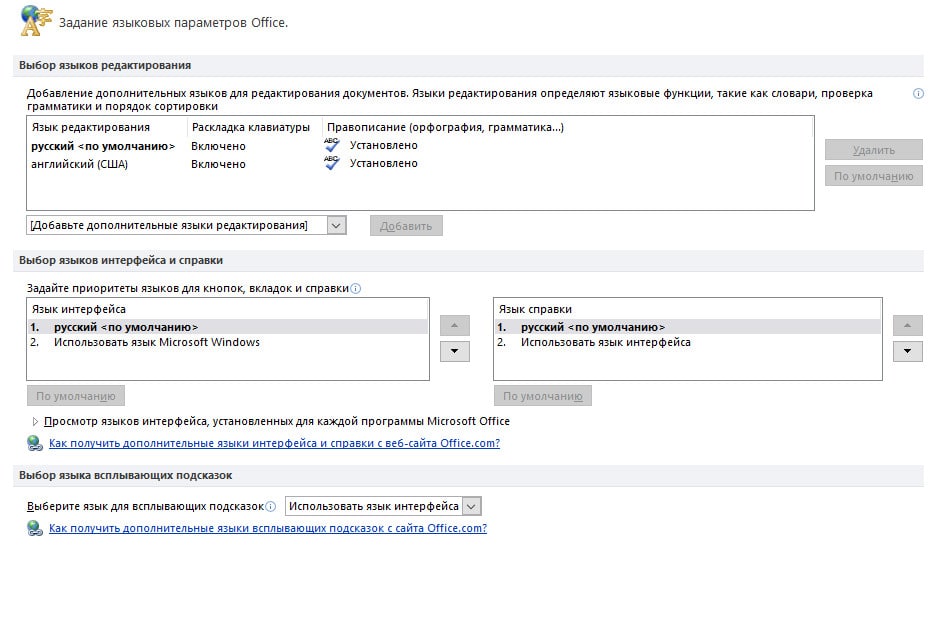Open link about additional ScreenTip languages
This screenshot has height=617, width=931.
[268, 528]
